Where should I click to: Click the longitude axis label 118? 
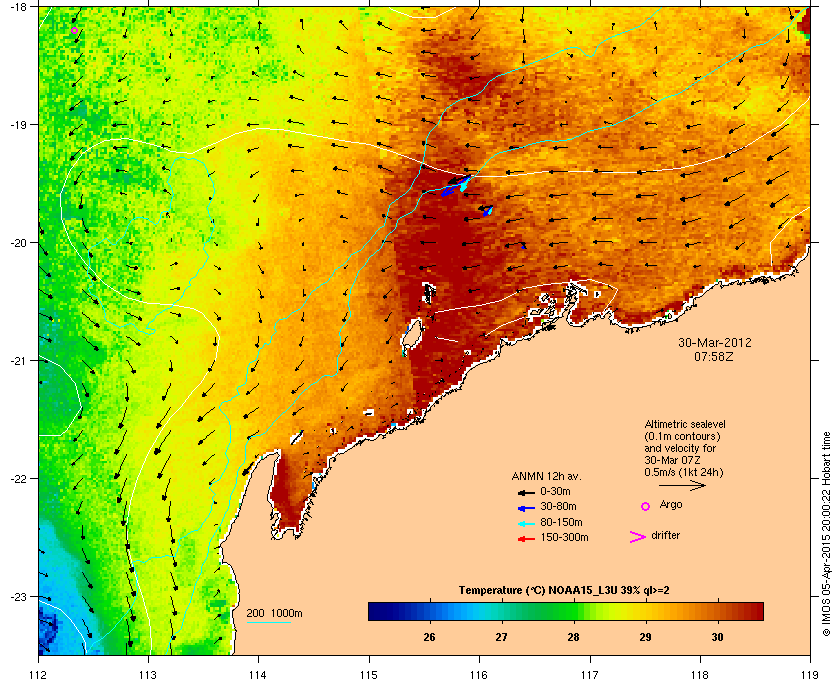(700, 674)
